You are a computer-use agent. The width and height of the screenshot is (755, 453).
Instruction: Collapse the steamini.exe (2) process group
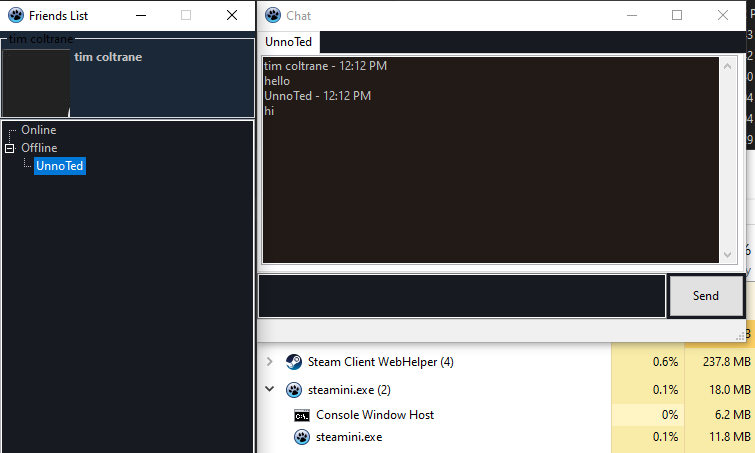[269, 390]
